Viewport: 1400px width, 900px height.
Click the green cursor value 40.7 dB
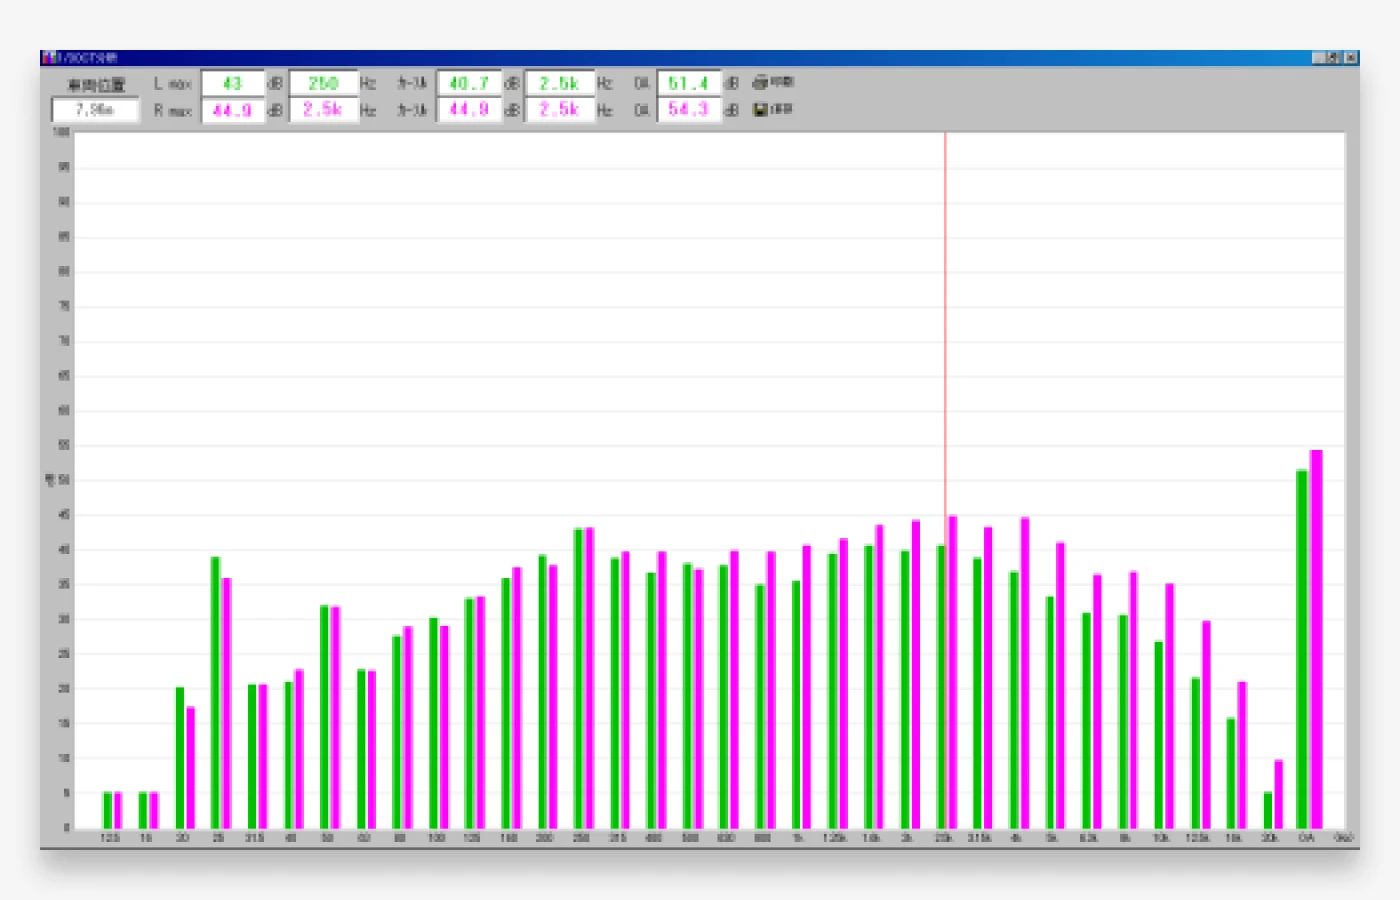click(469, 84)
